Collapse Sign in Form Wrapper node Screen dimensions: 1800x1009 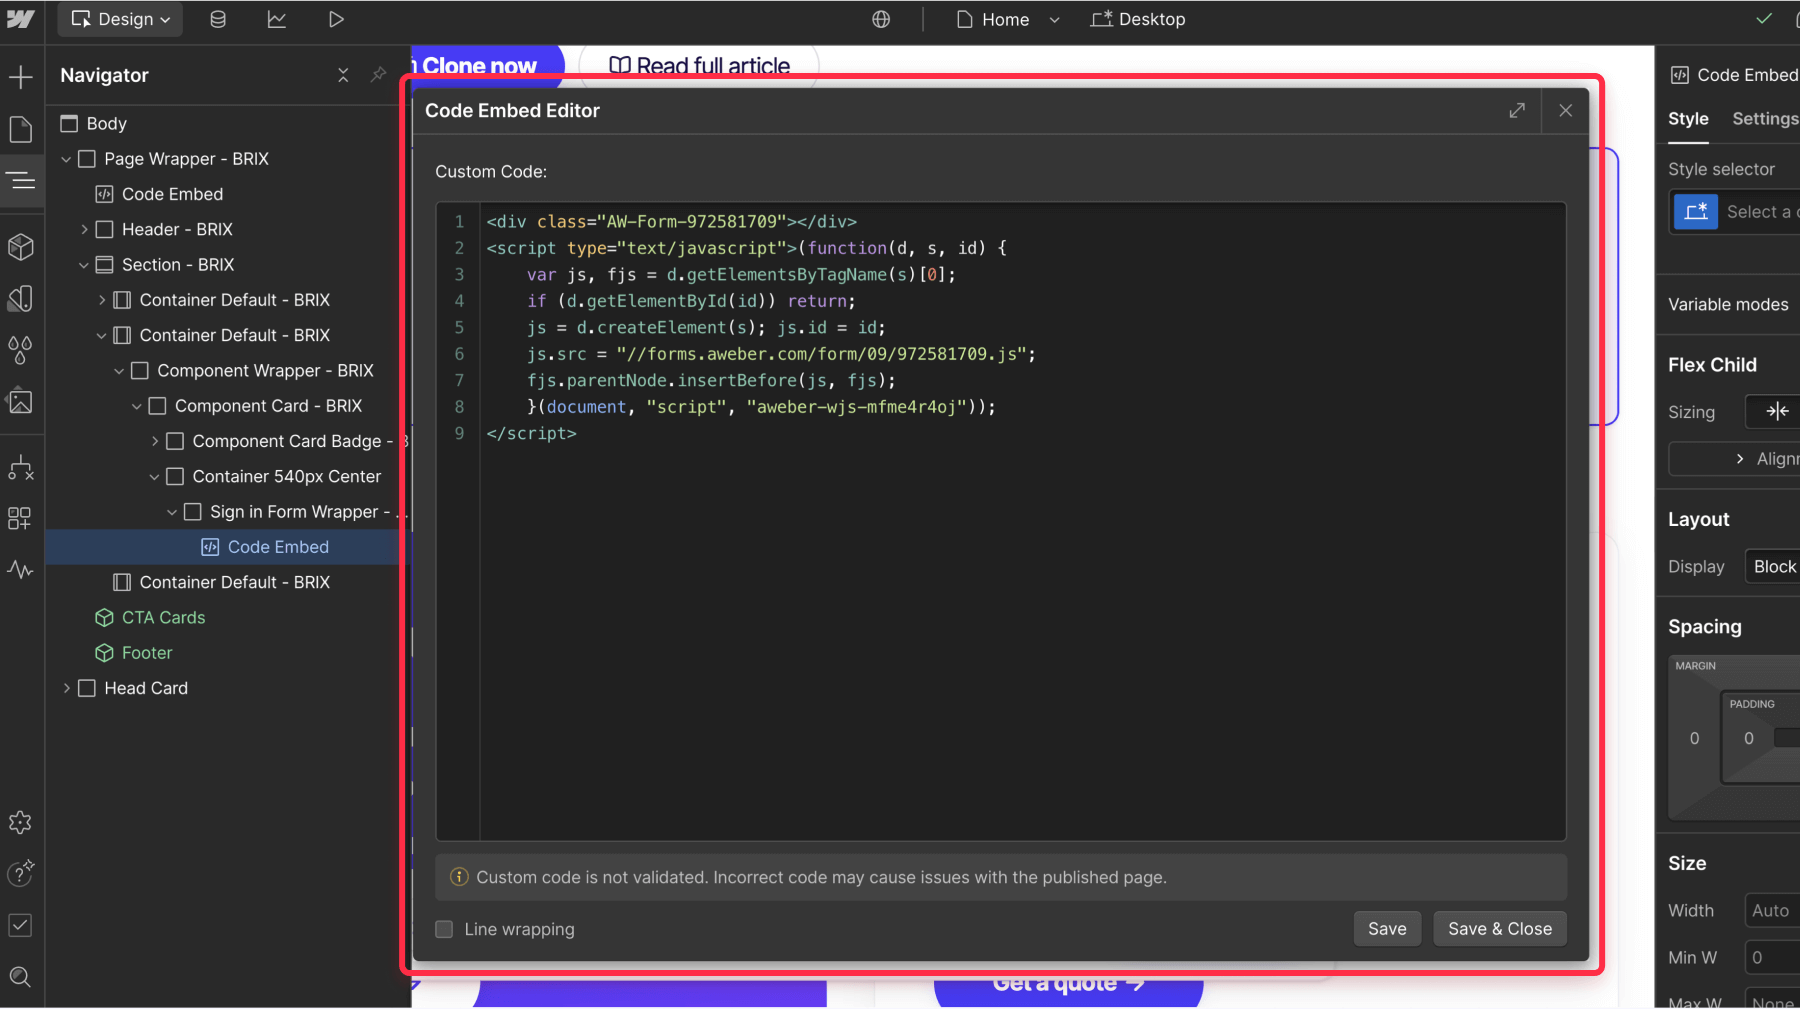(x=172, y=512)
